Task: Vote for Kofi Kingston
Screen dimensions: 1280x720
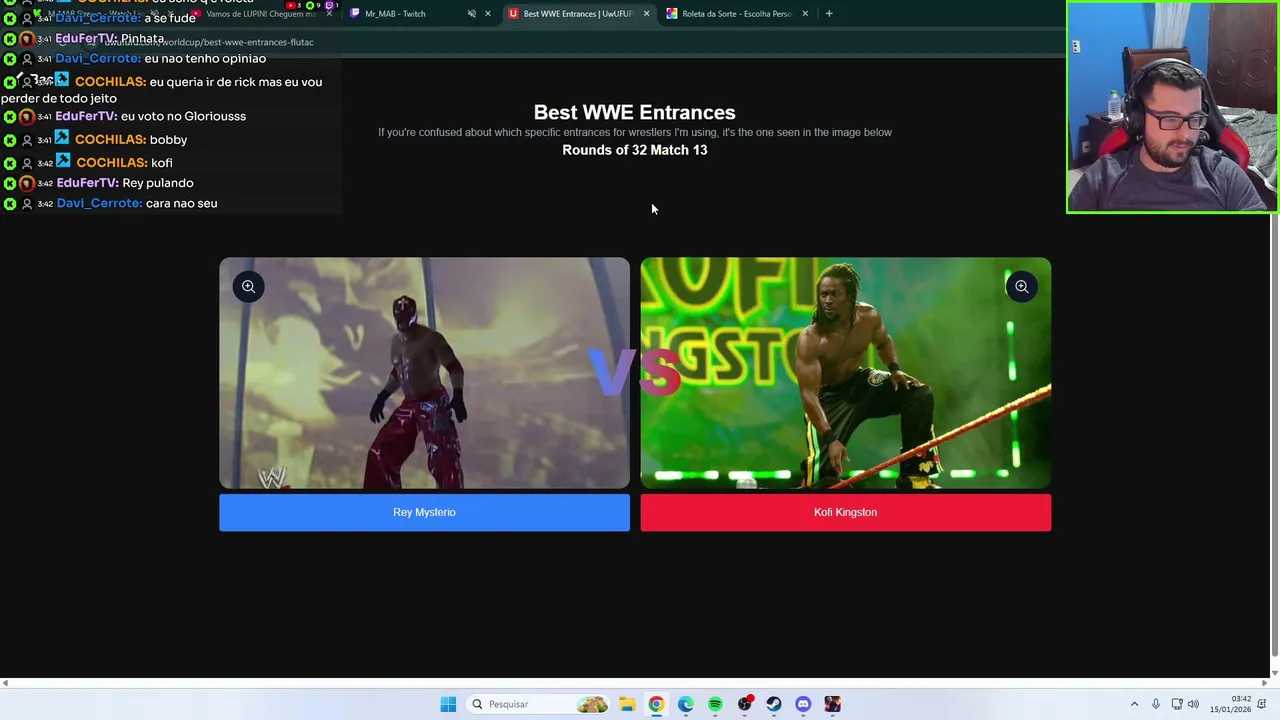Action: tap(845, 512)
